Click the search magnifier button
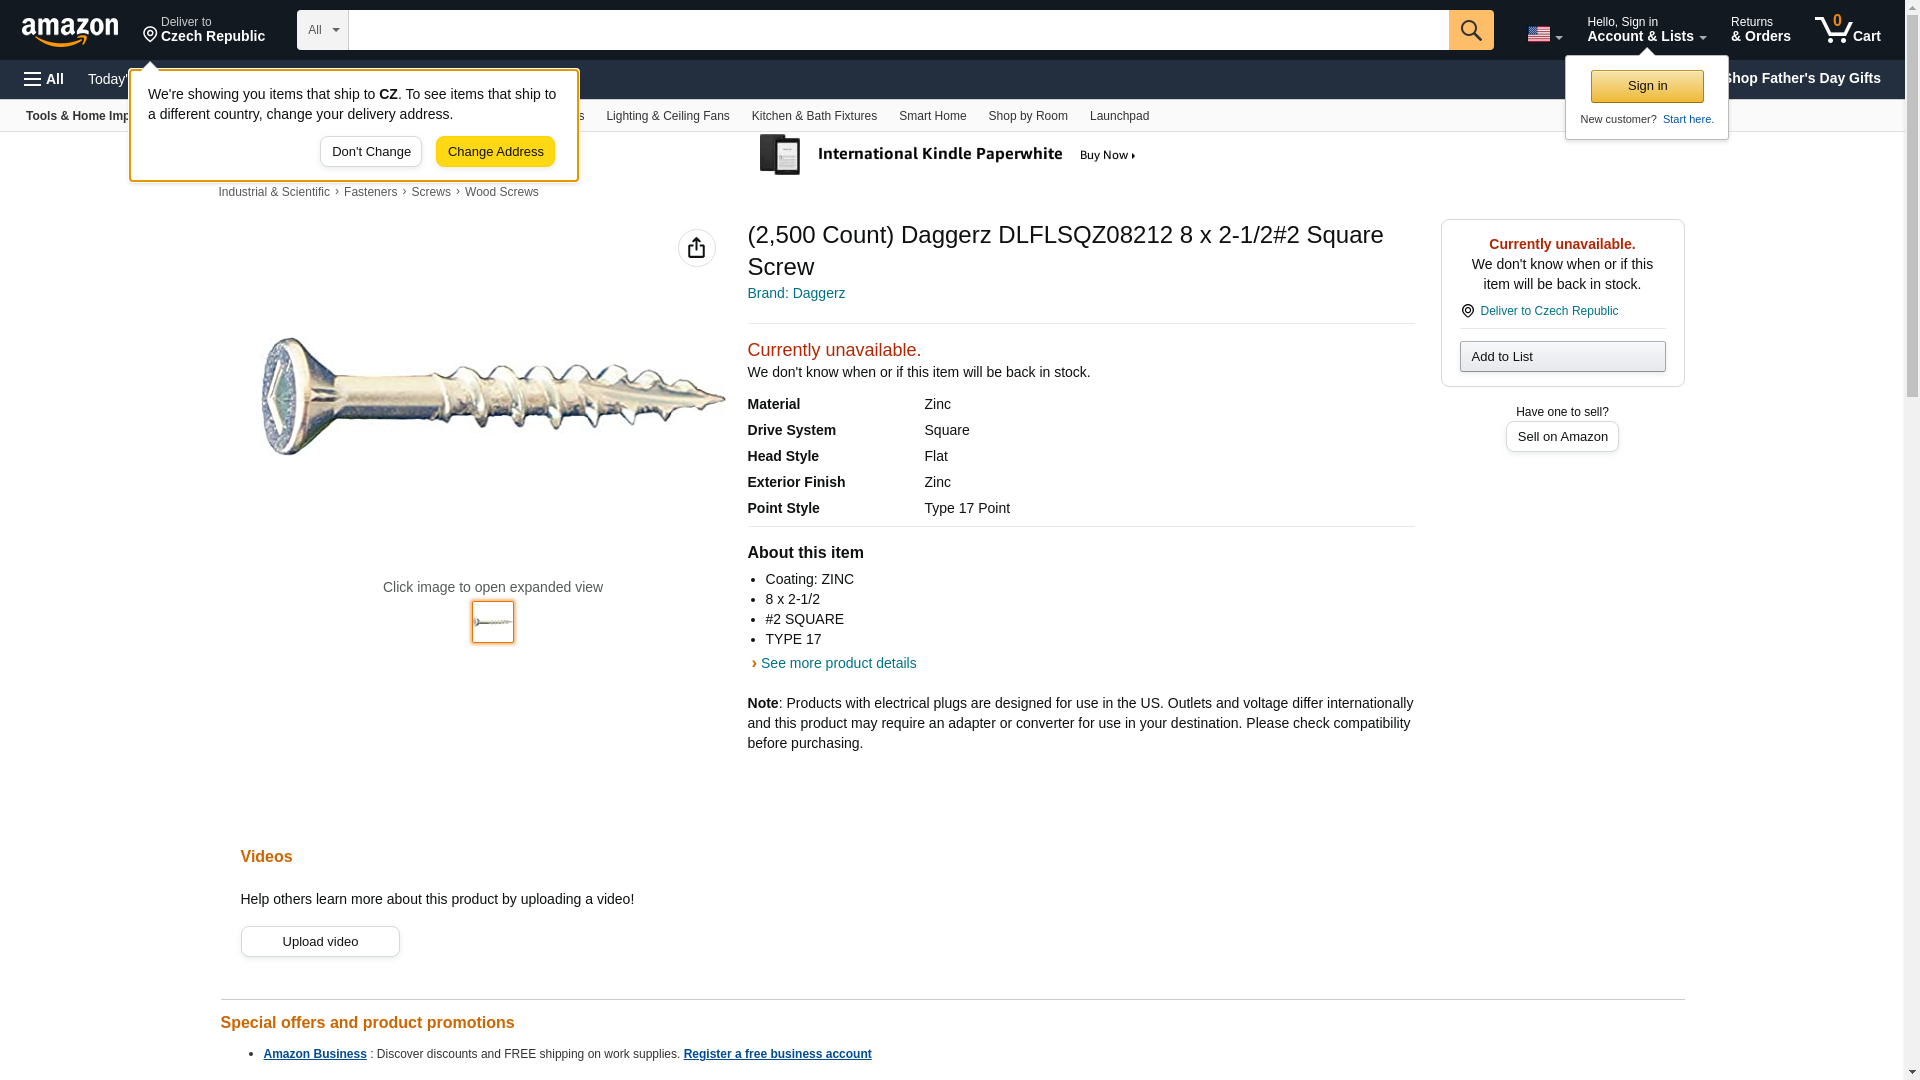The width and height of the screenshot is (1920, 1080). [1470, 30]
